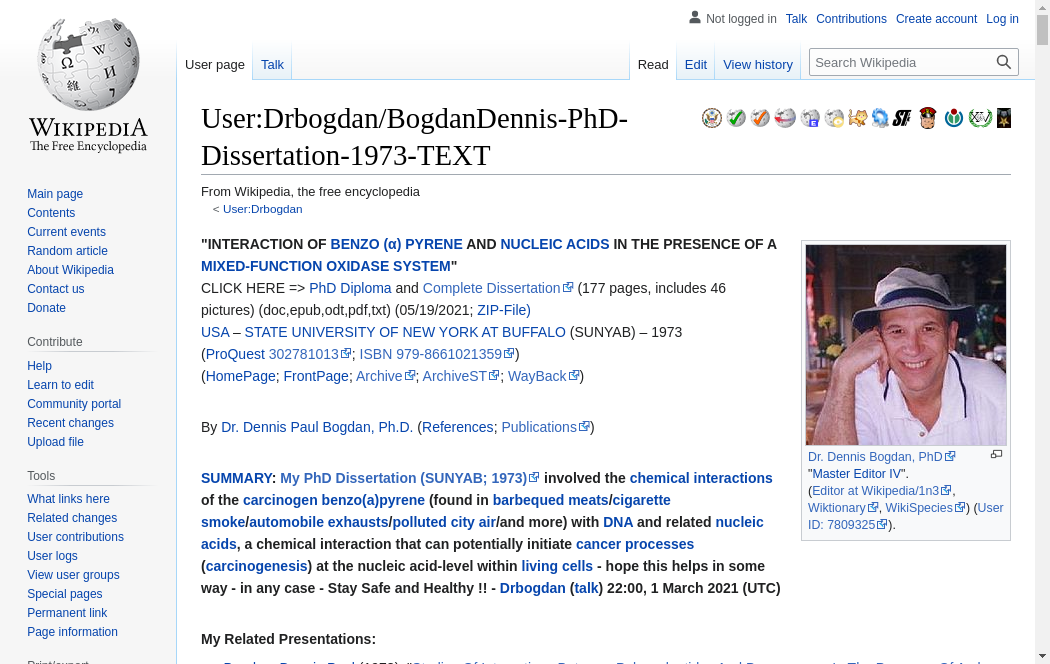
Task: Click the US Great Seal top icon
Action: (712, 118)
